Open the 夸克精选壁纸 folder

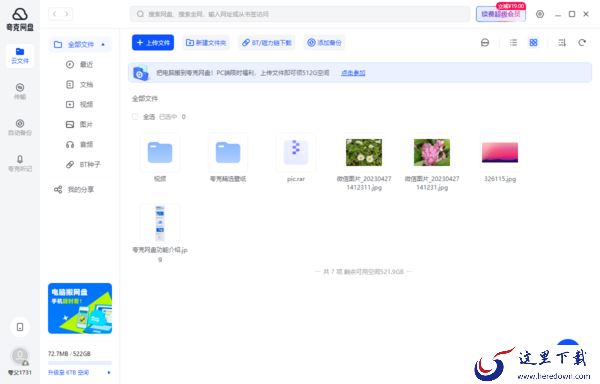228,152
